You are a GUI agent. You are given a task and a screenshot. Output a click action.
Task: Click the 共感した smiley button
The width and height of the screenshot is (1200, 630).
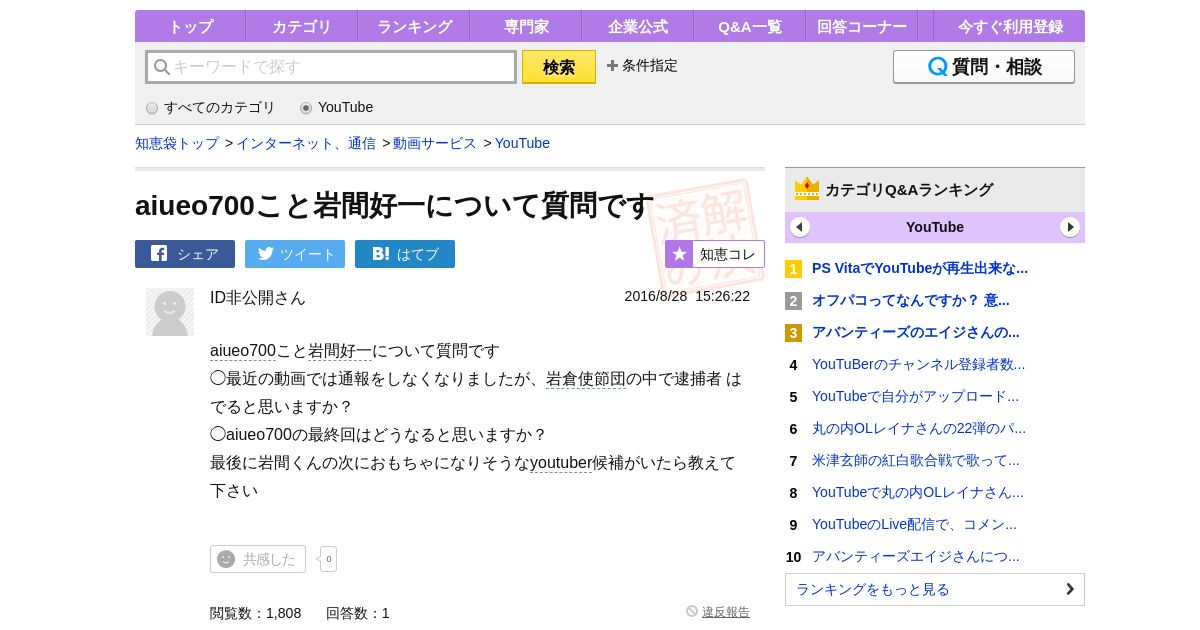pos(258,559)
